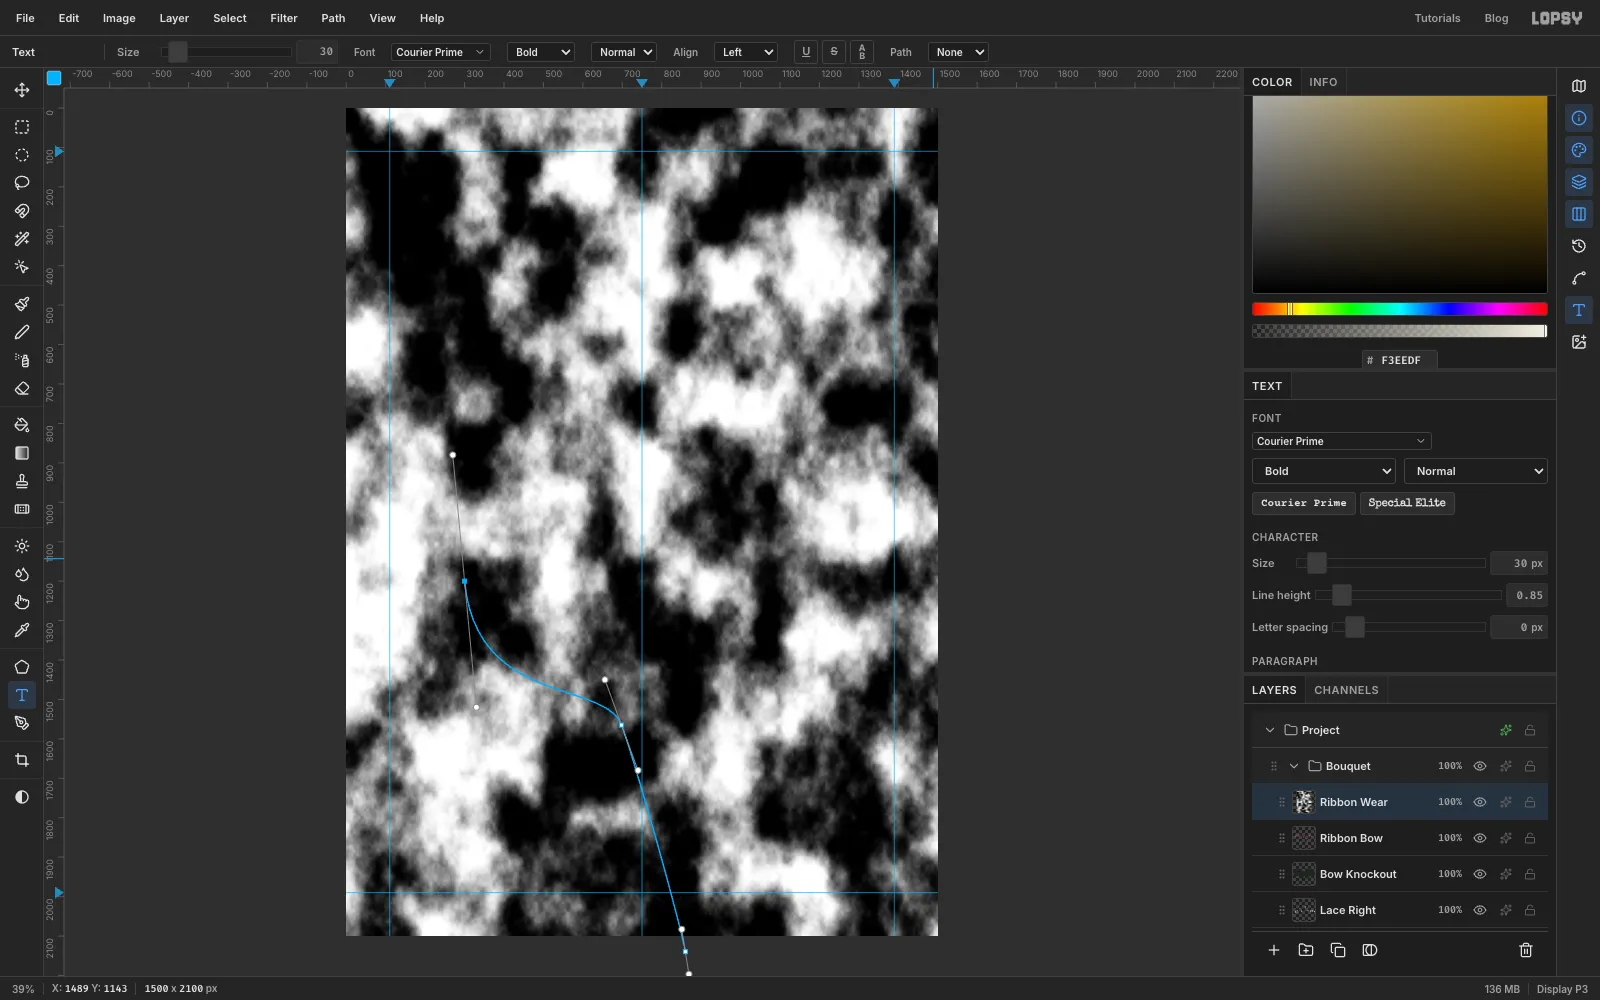Viewport: 1600px width, 1000px height.
Task: Collapse the Bouquet group
Action: coord(1294,766)
